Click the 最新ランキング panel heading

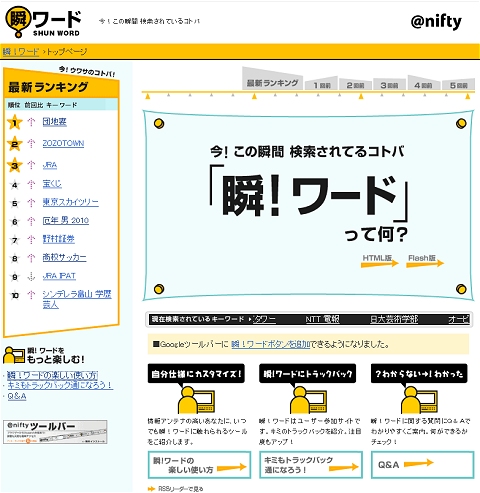pos(48,87)
